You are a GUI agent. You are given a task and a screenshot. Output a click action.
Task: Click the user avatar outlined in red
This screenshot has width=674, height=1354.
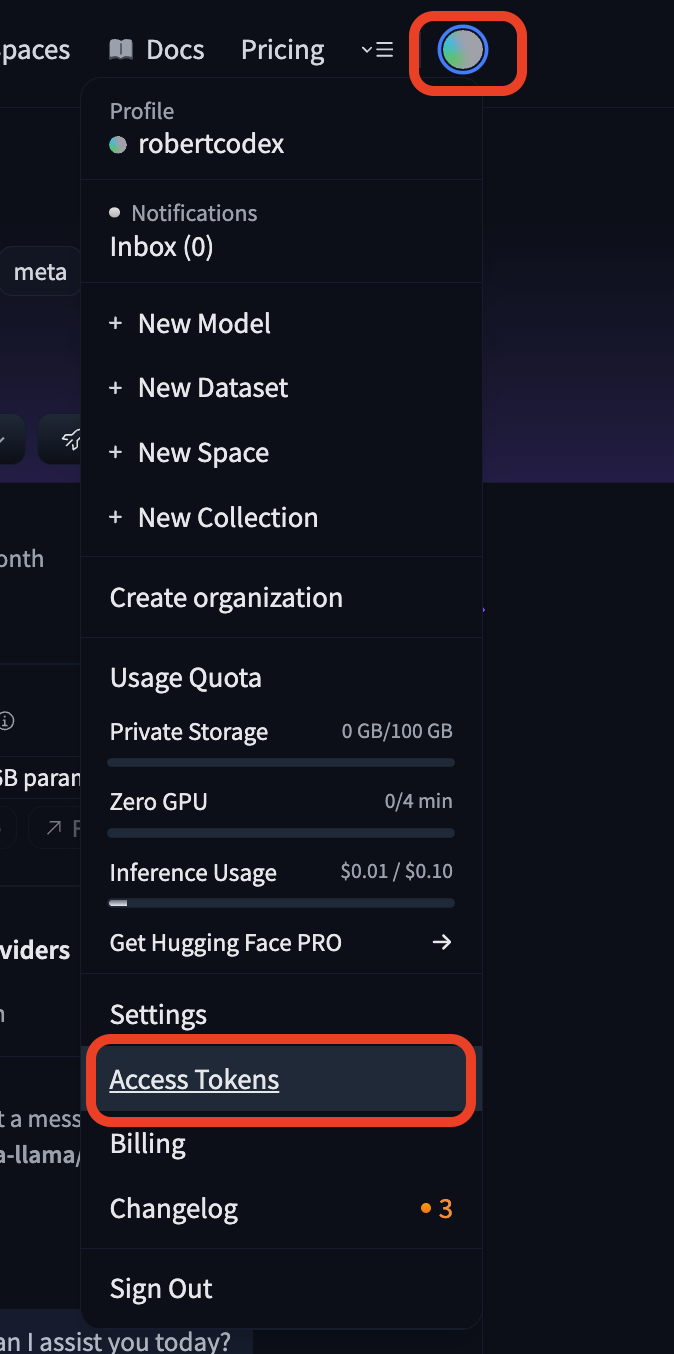click(466, 48)
